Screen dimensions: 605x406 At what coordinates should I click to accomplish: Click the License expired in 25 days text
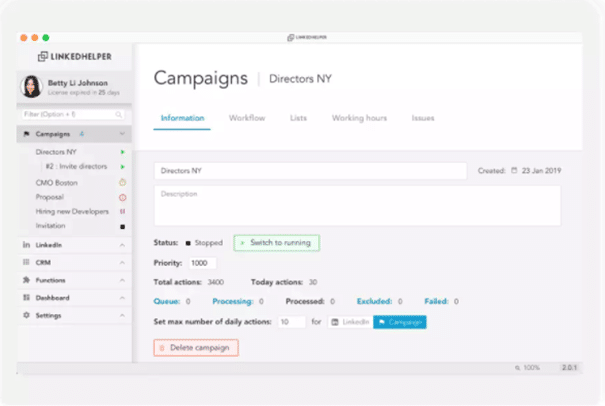pos(84,93)
